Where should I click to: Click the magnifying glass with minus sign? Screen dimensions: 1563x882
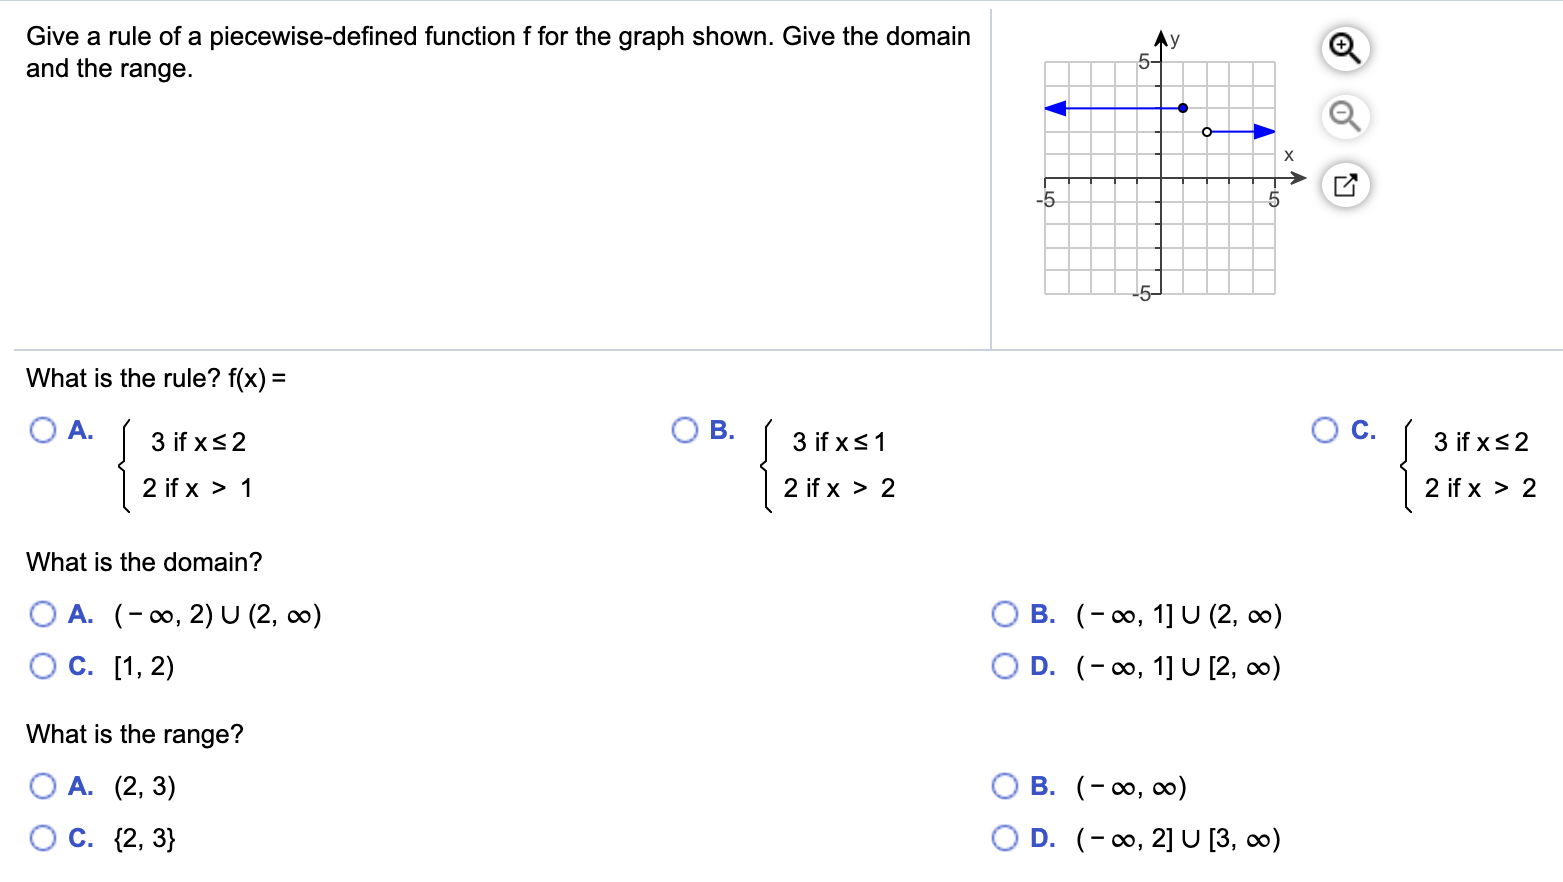tap(1344, 116)
